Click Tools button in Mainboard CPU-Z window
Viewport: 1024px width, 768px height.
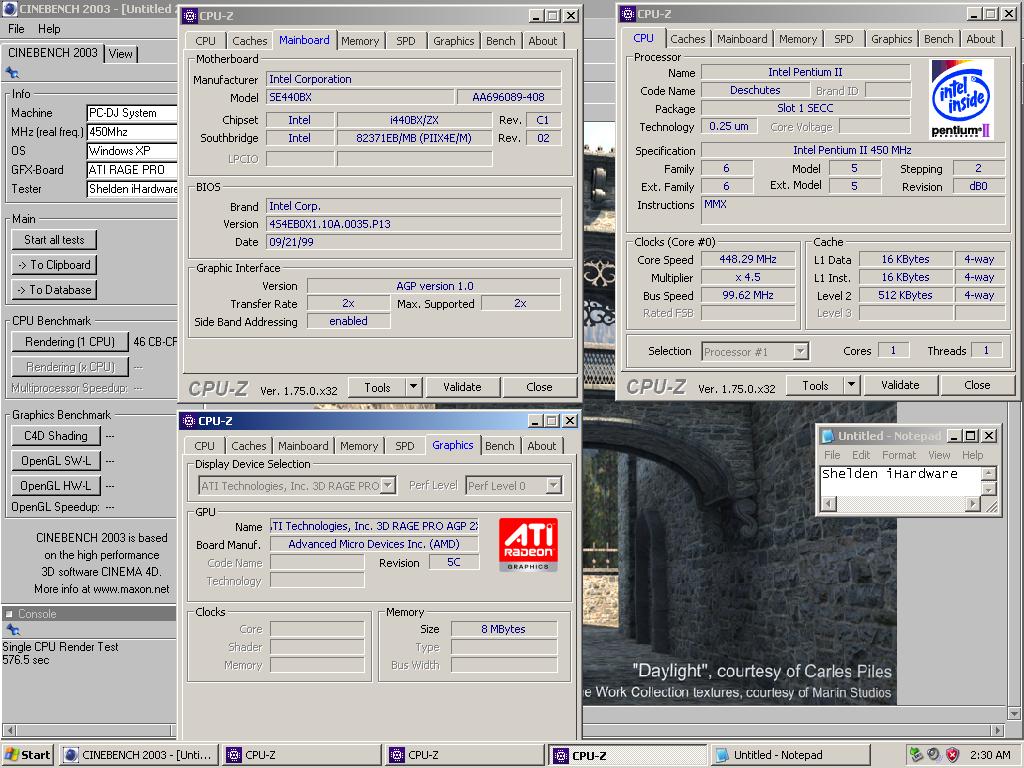pos(377,387)
